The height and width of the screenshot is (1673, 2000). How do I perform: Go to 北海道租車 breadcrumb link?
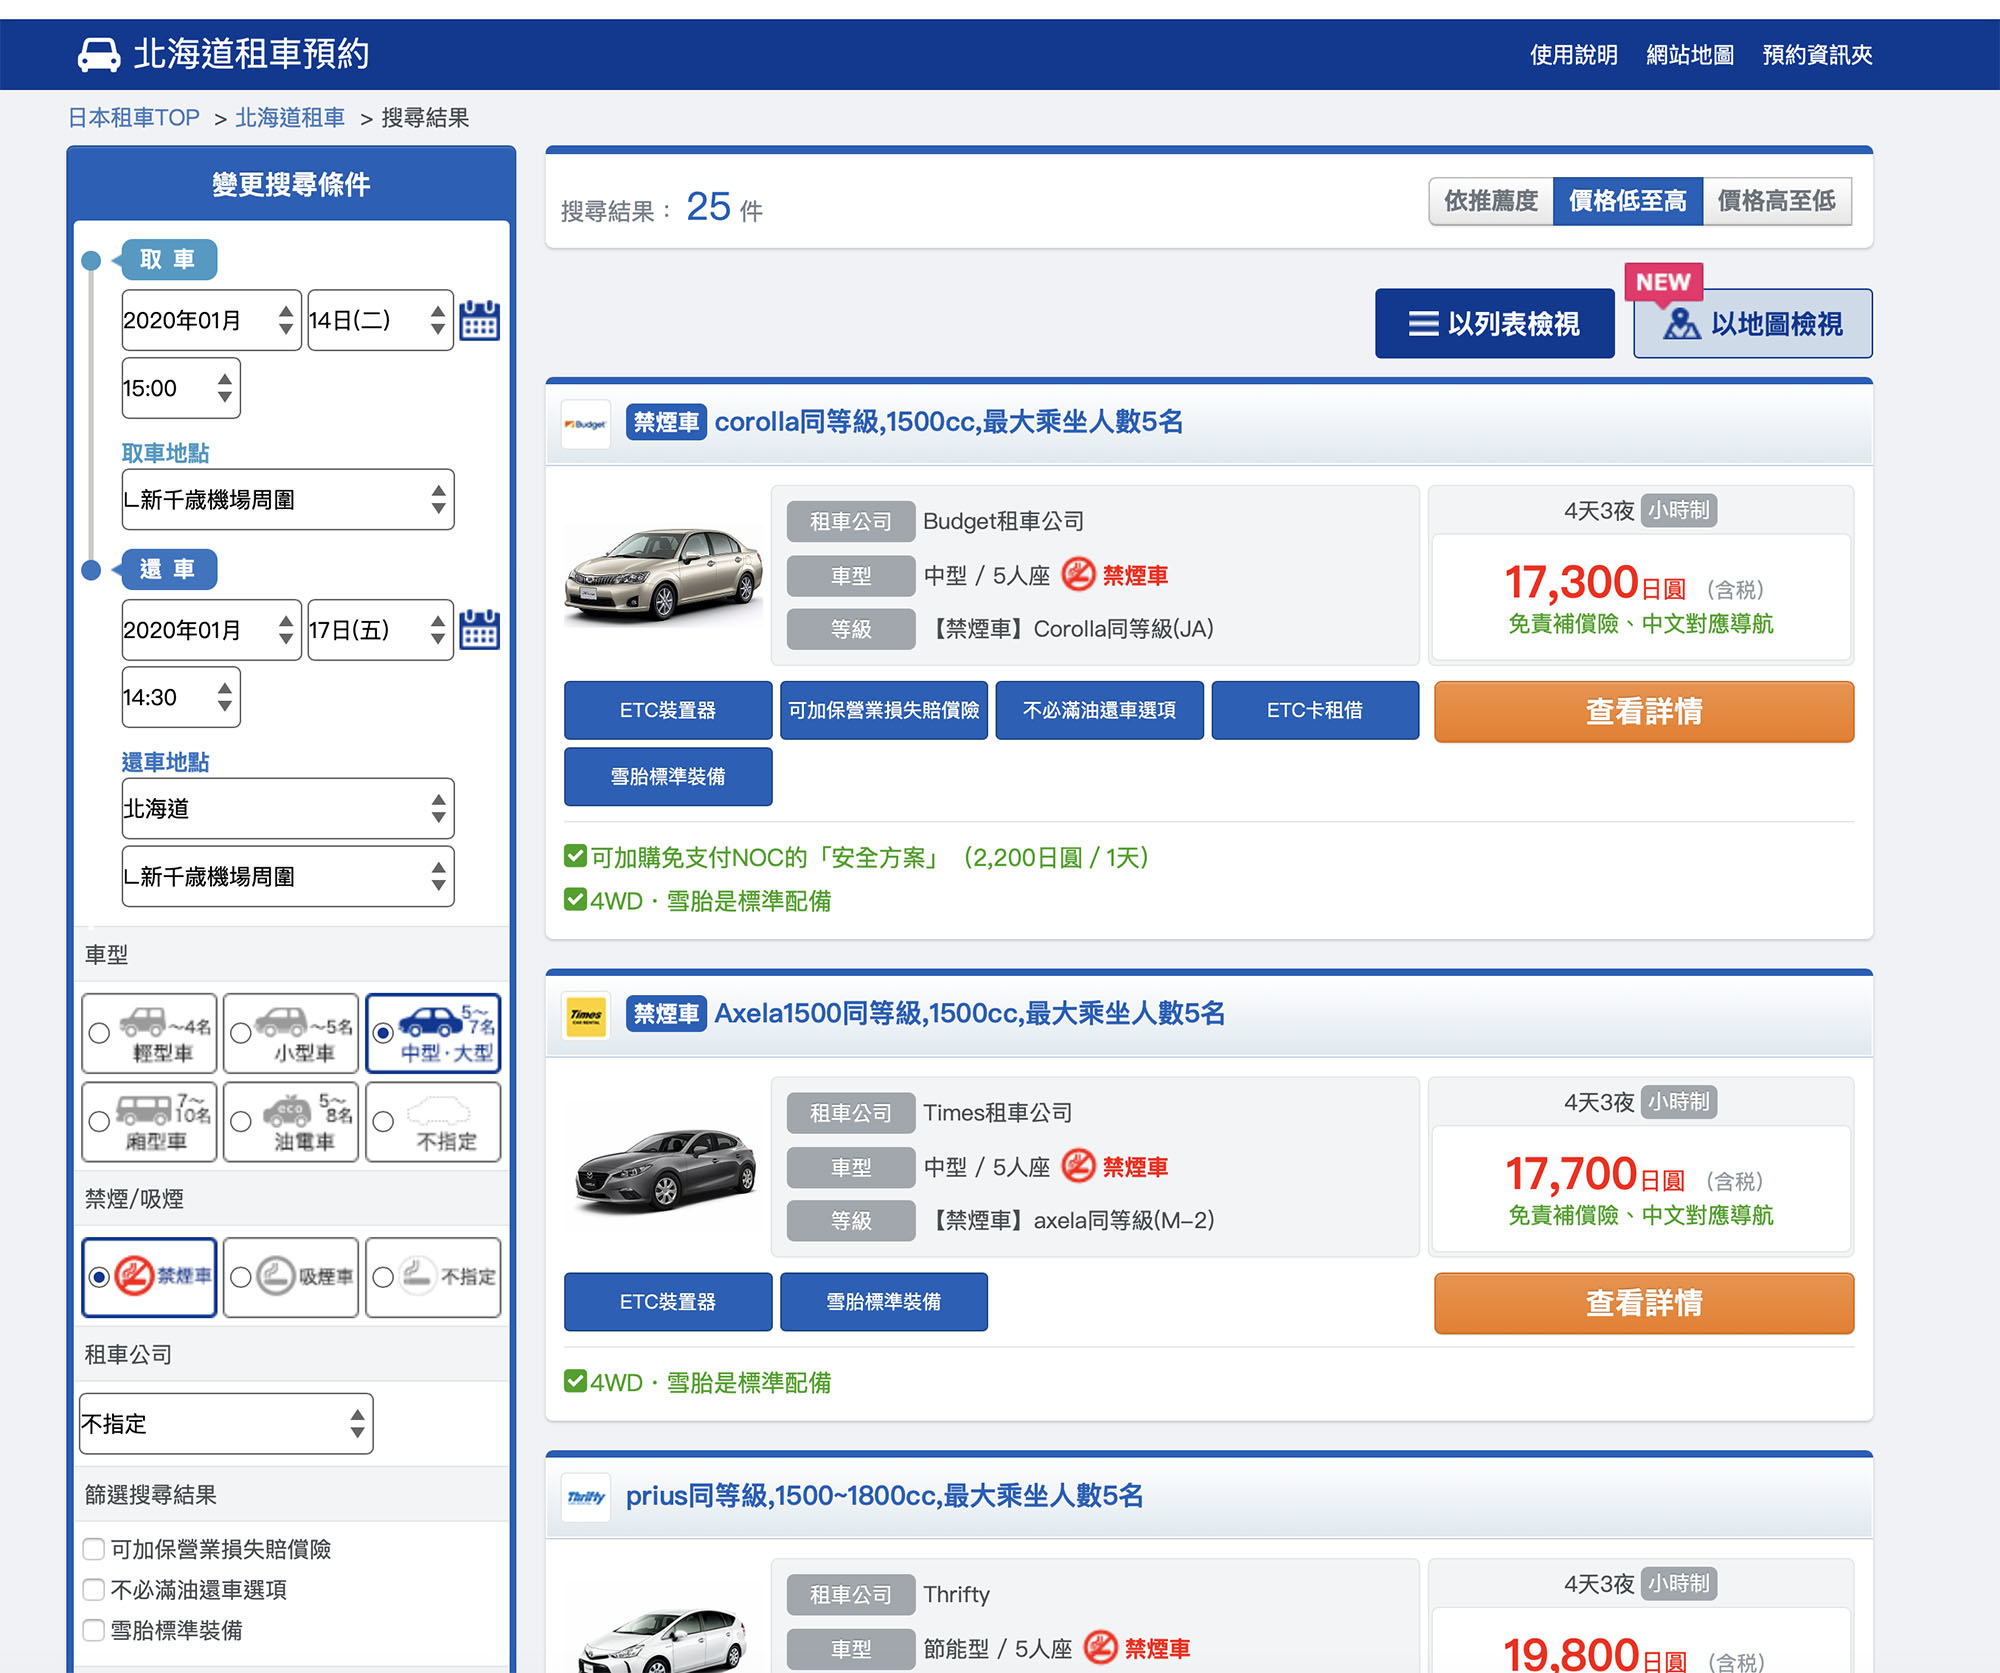pos(290,118)
